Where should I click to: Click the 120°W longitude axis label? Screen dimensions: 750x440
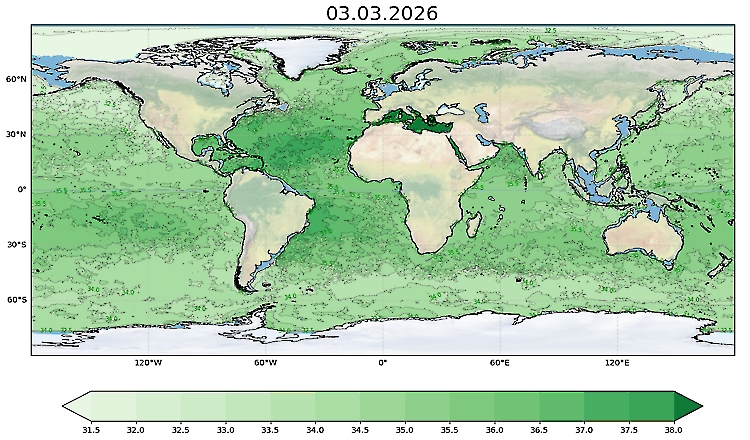point(148,364)
